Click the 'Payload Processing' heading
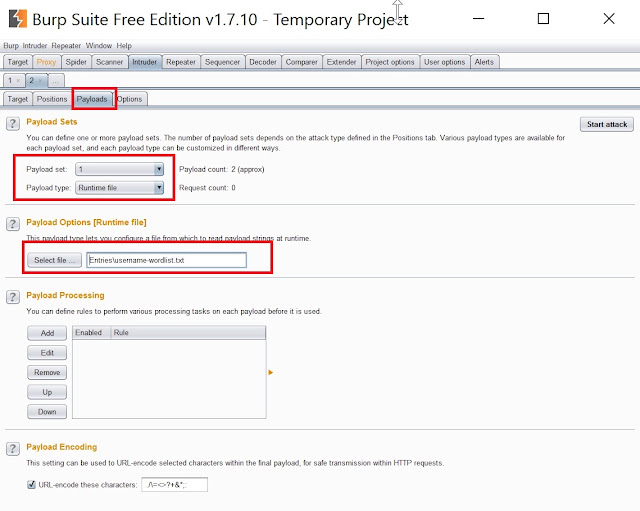The image size is (640, 511). [65, 295]
